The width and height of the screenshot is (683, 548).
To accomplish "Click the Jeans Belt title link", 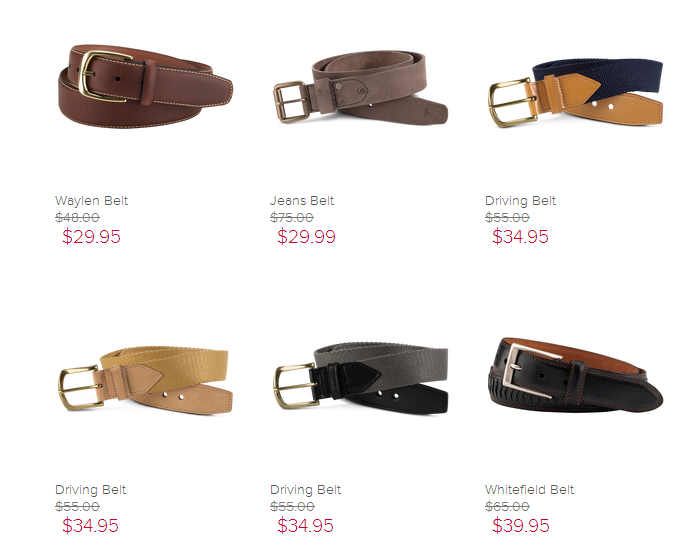I will pyautogui.click(x=301, y=201).
